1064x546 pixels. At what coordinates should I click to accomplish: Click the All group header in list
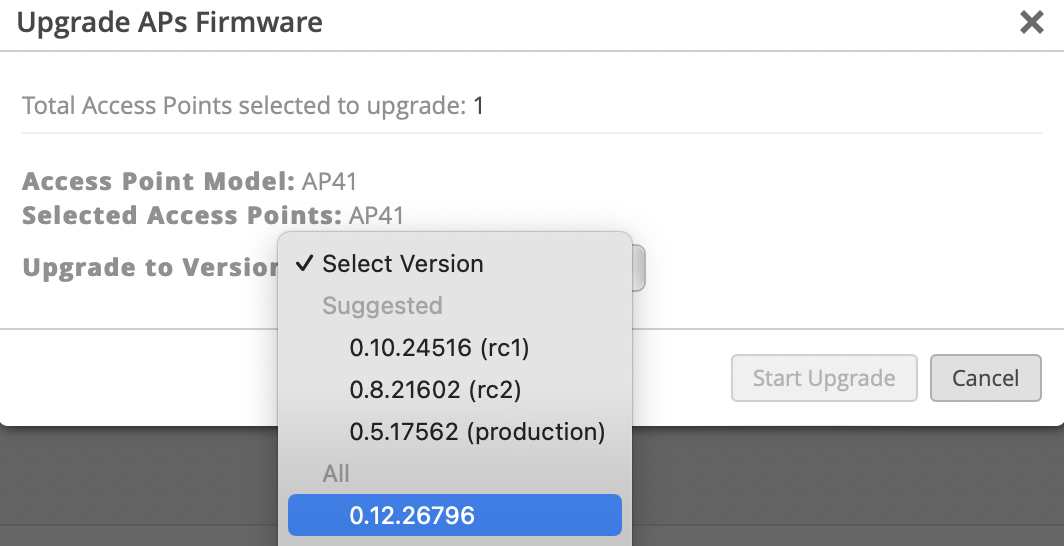click(336, 474)
